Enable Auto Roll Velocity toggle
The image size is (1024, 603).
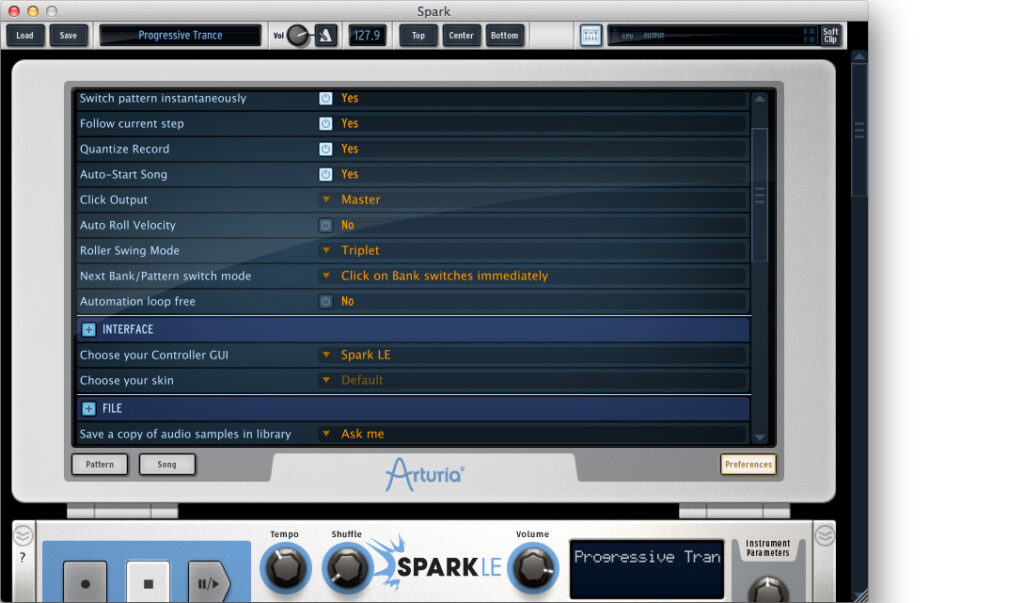325,225
